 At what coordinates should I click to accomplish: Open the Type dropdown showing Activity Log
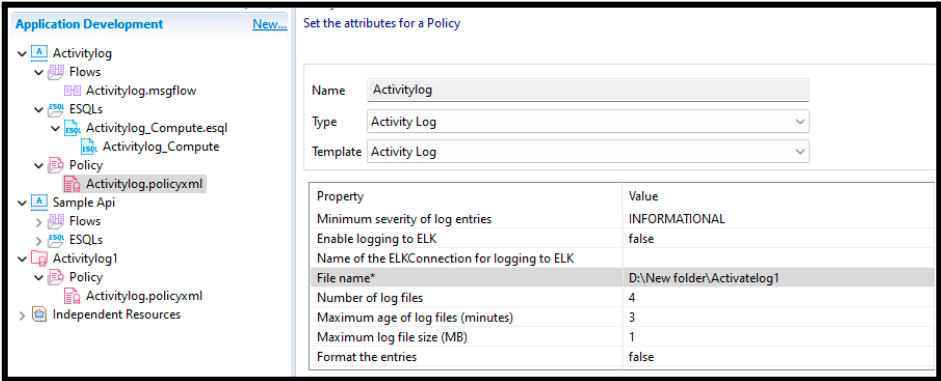tap(588, 121)
